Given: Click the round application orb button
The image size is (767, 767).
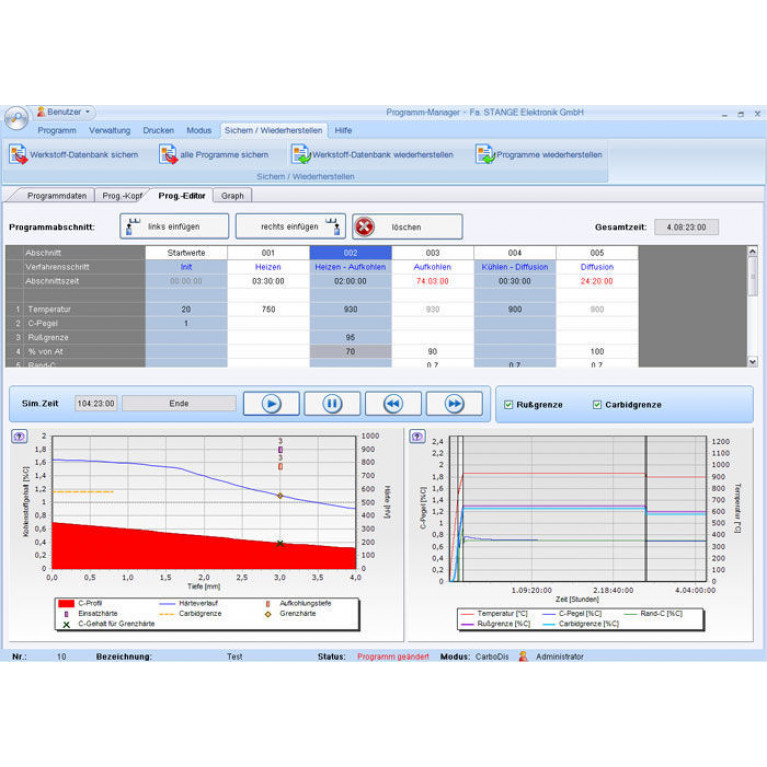Looking at the screenshot, I should coord(15,117).
